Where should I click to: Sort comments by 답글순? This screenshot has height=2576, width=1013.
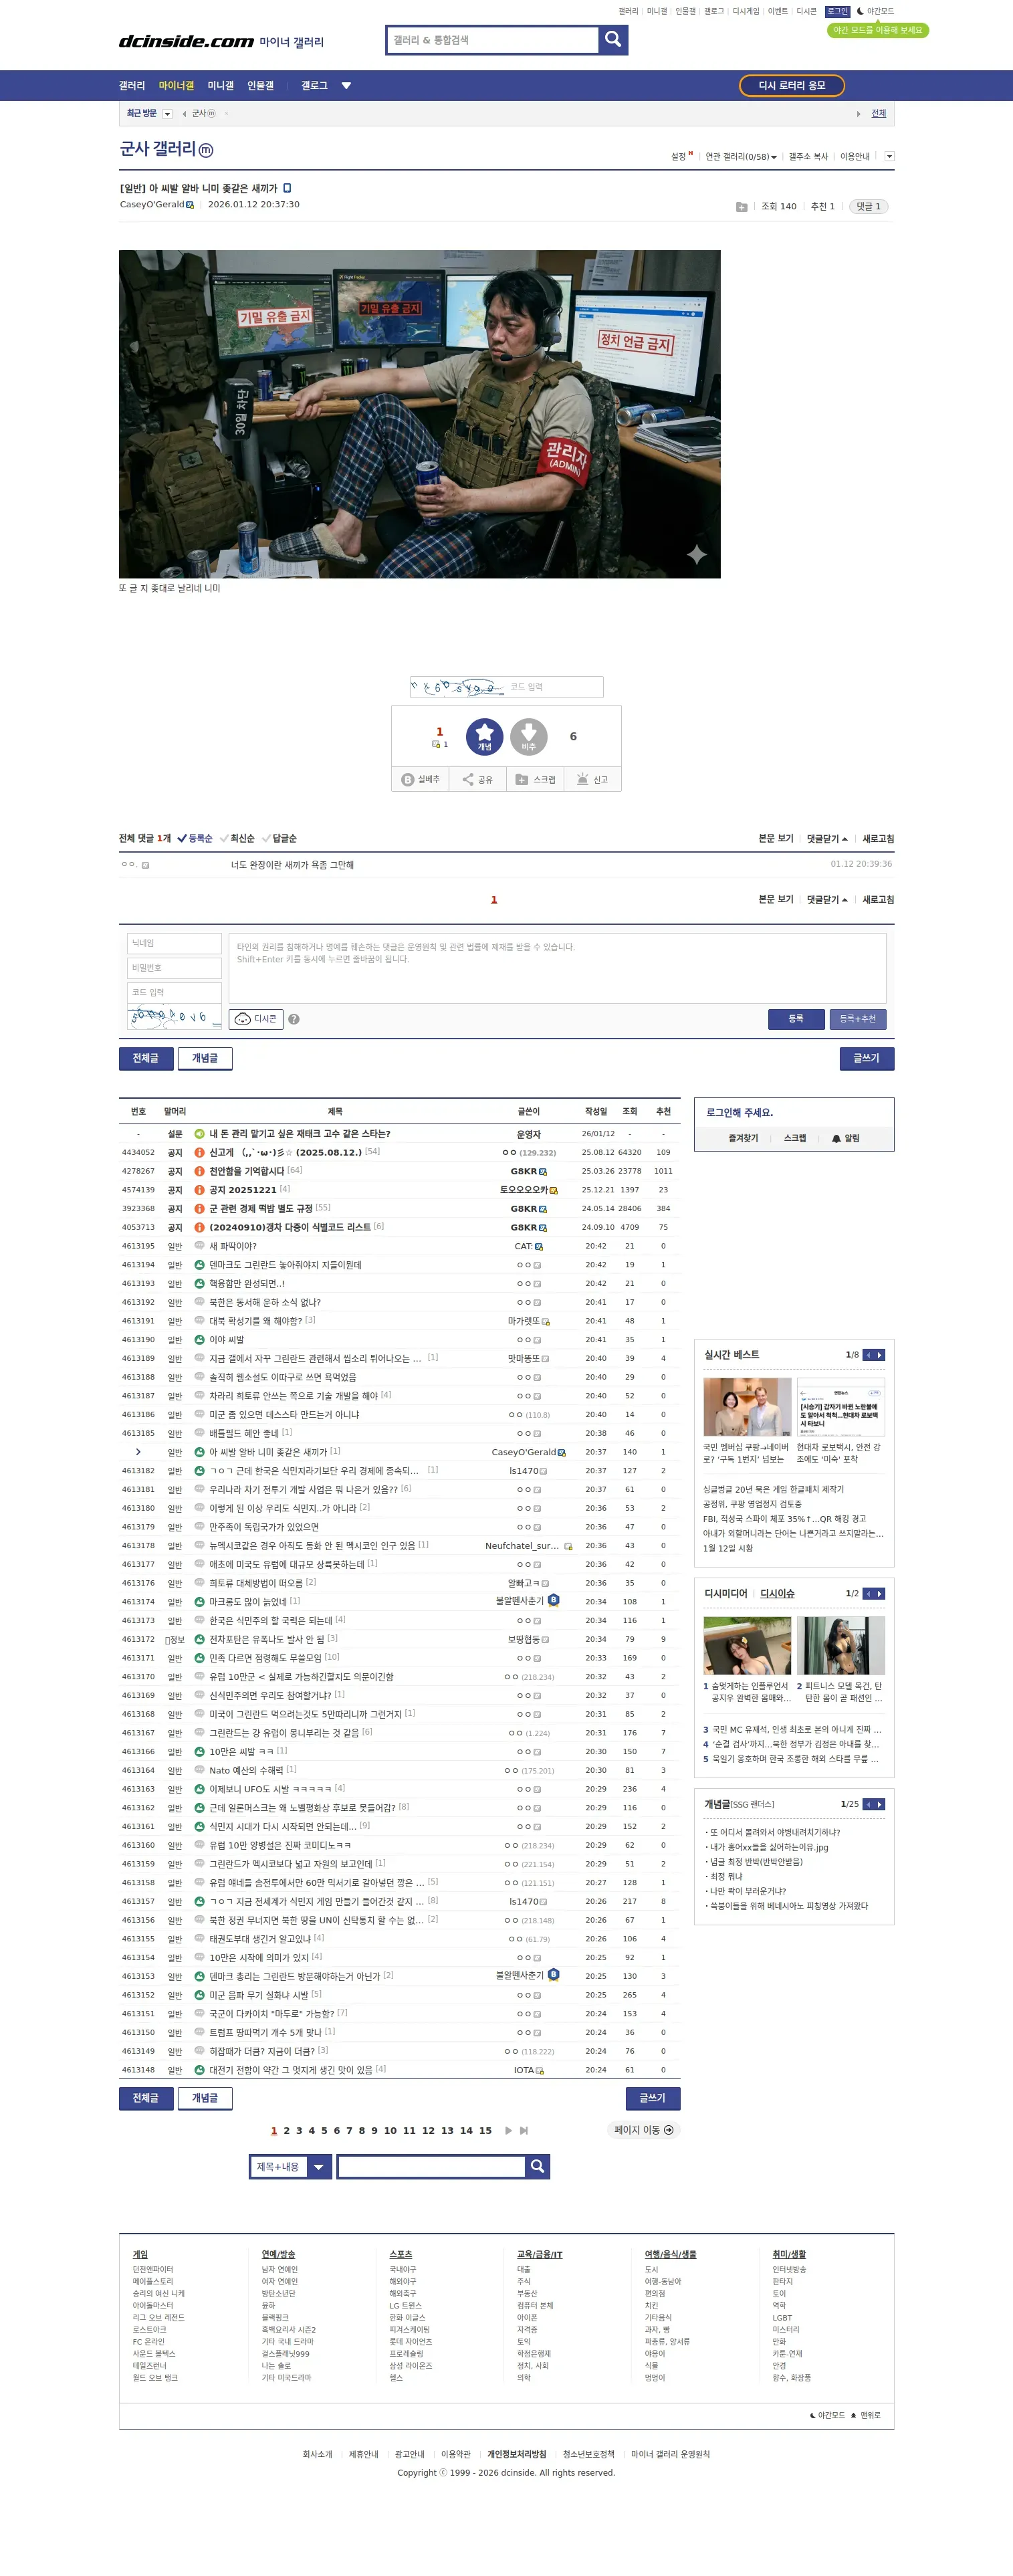click(x=279, y=838)
